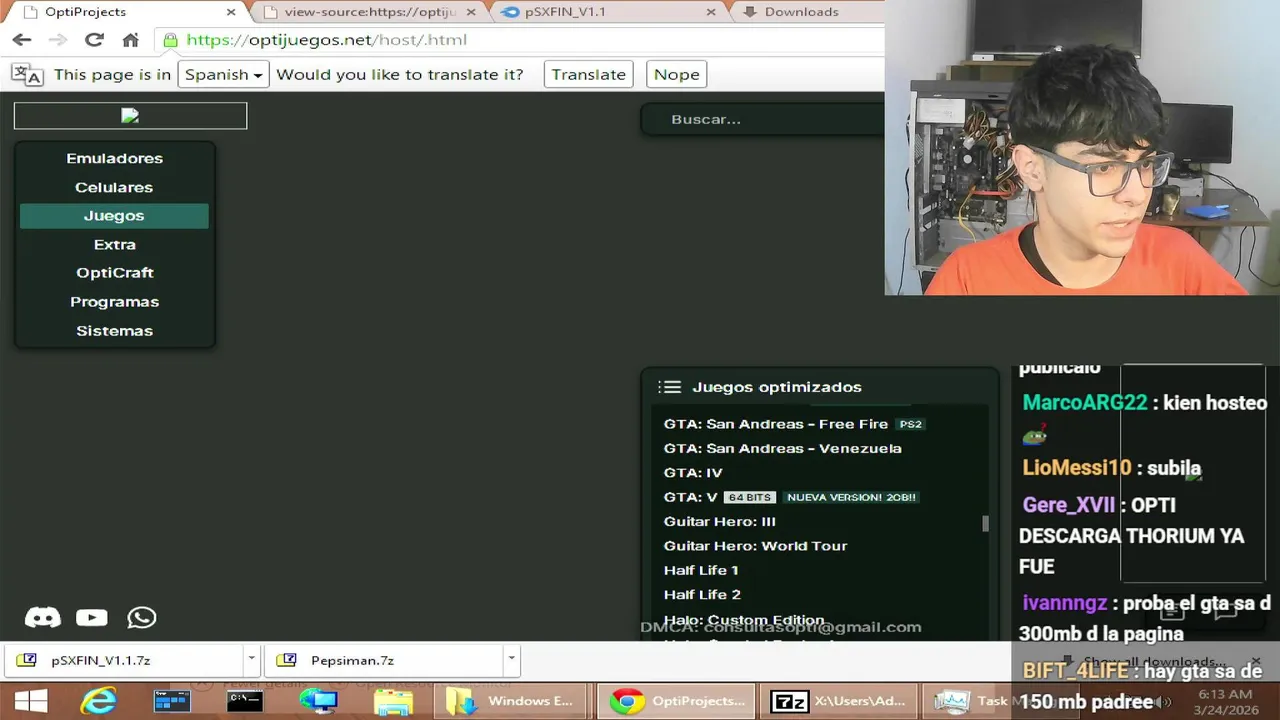The width and height of the screenshot is (1280, 720).
Task: Open GTA: San Andreas - Venezuela
Action: (782, 448)
